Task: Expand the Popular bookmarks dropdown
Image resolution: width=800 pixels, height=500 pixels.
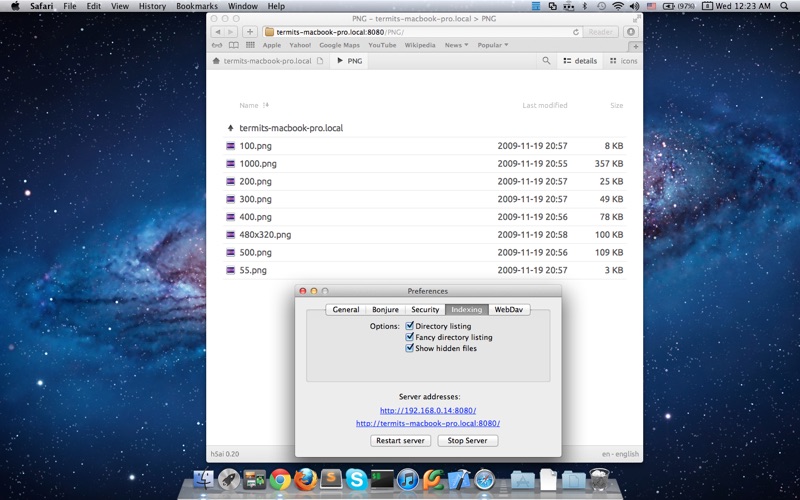Action: 493,45
